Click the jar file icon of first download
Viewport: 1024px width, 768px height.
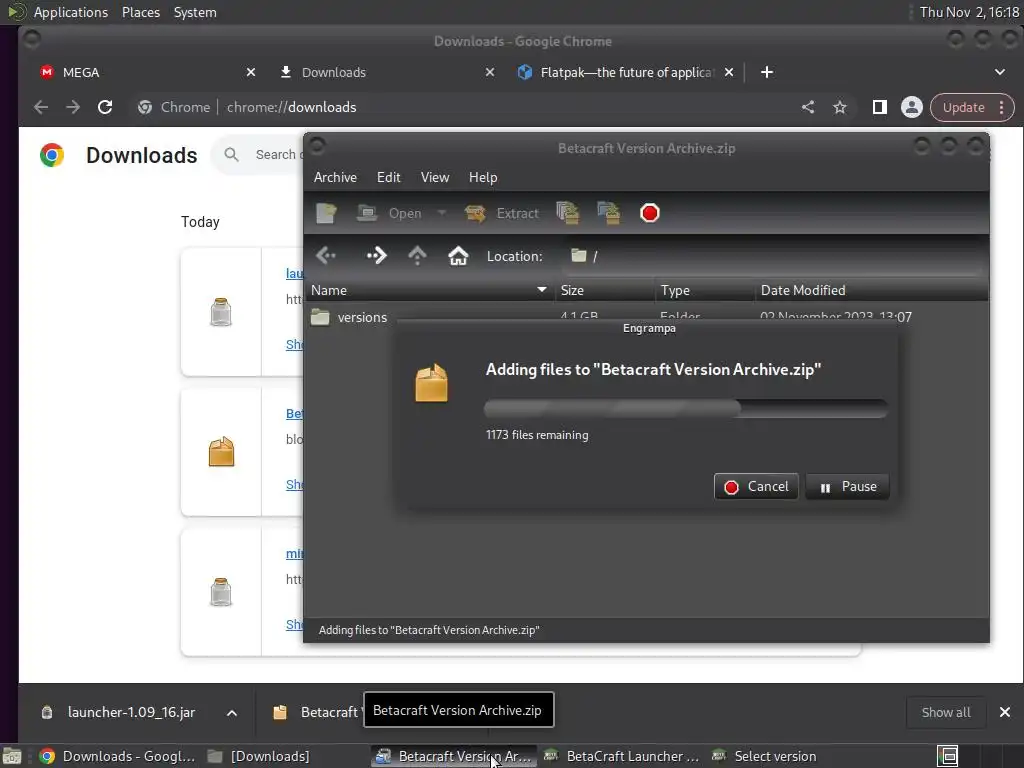pyautogui.click(x=221, y=312)
